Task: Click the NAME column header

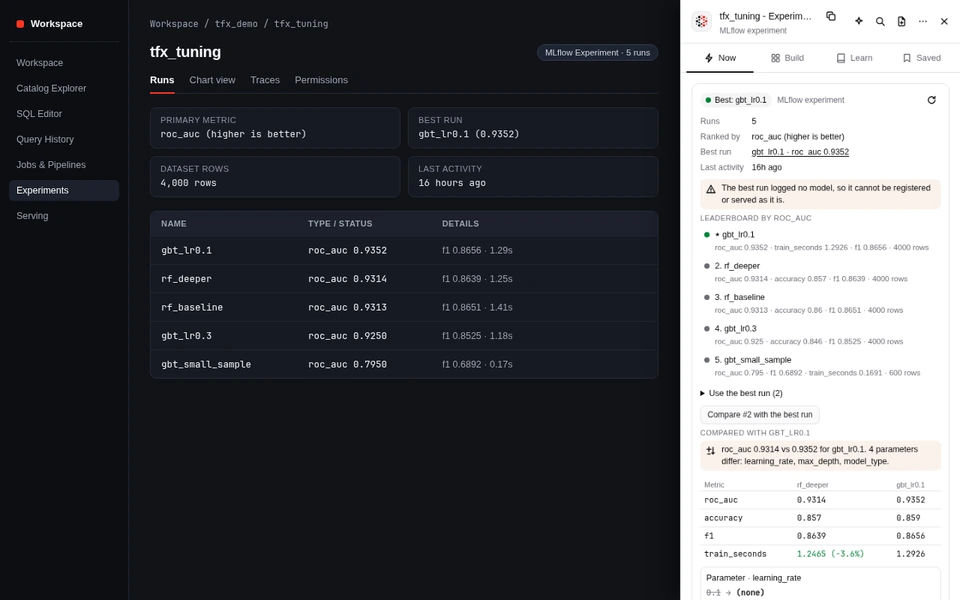Action: coord(173,223)
